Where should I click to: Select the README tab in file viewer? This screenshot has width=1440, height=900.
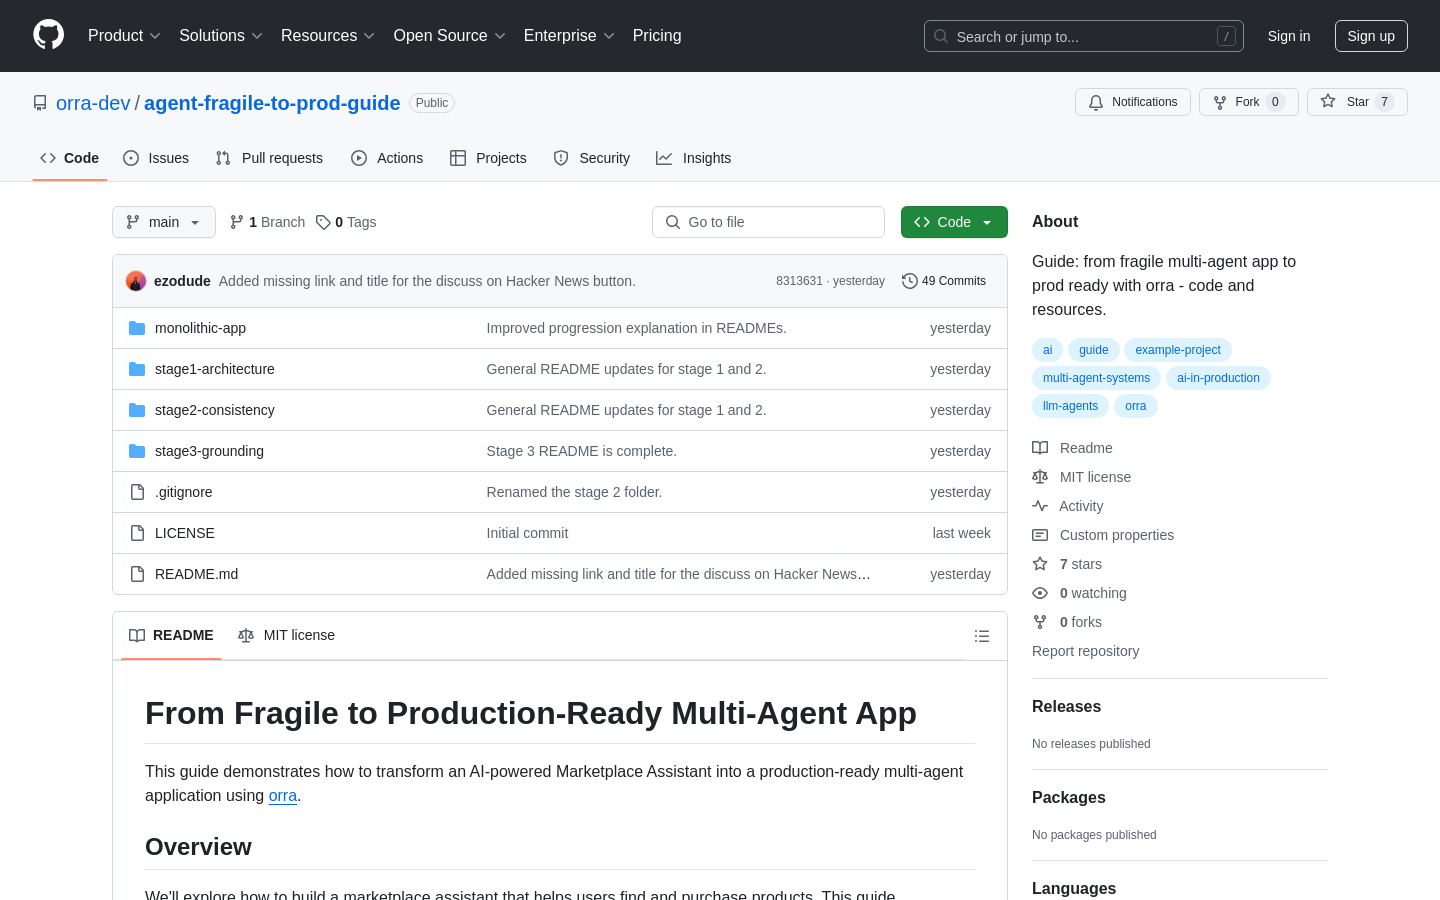(x=171, y=636)
